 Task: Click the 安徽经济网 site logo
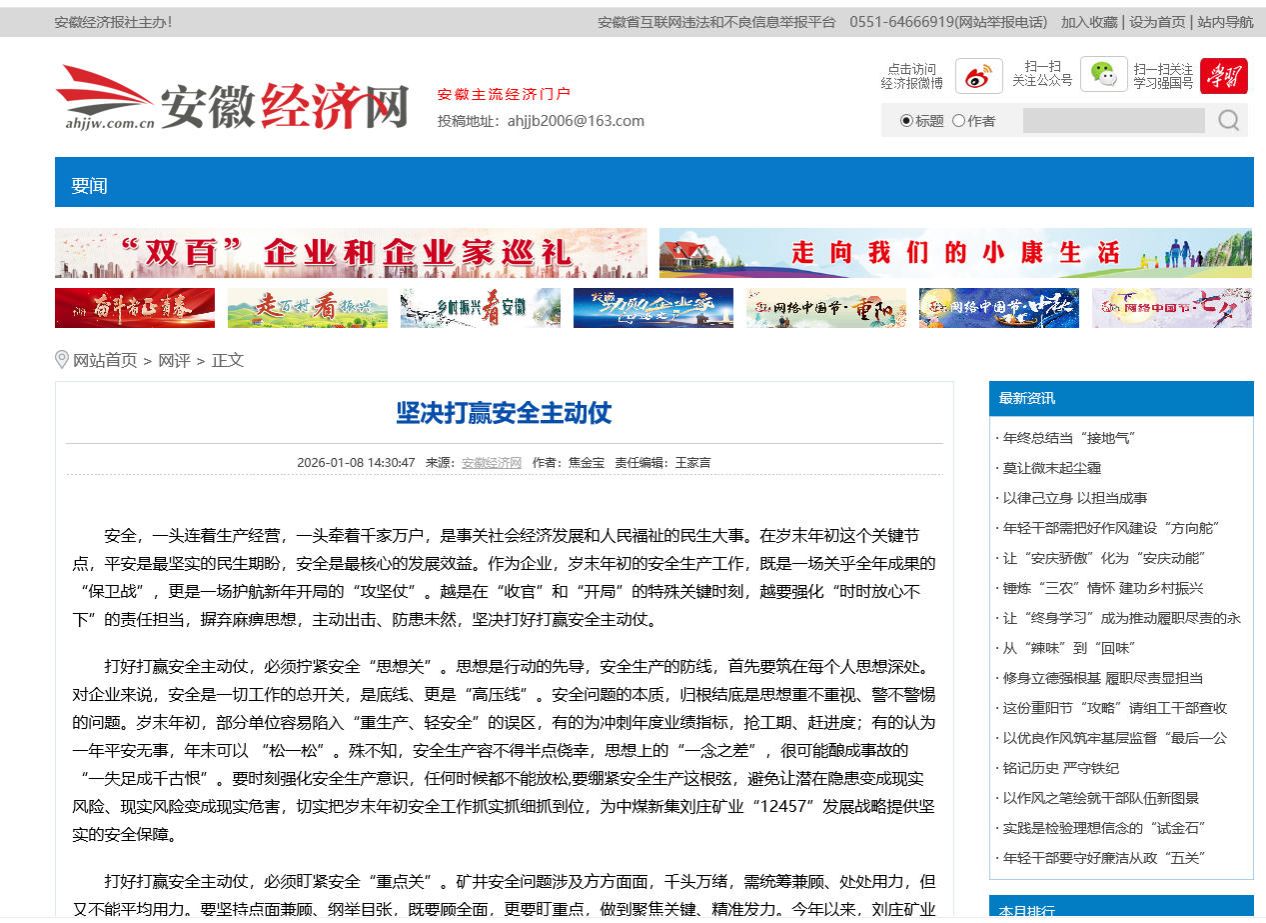232,100
